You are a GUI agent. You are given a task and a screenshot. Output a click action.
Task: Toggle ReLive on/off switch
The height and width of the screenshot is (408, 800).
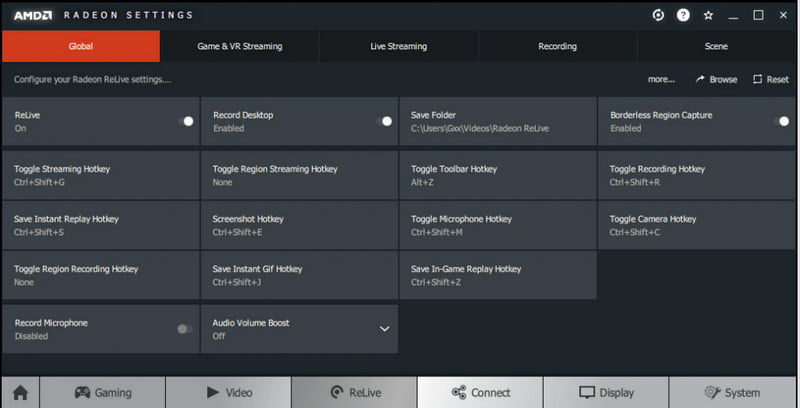pyautogui.click(x=186, y=121)
